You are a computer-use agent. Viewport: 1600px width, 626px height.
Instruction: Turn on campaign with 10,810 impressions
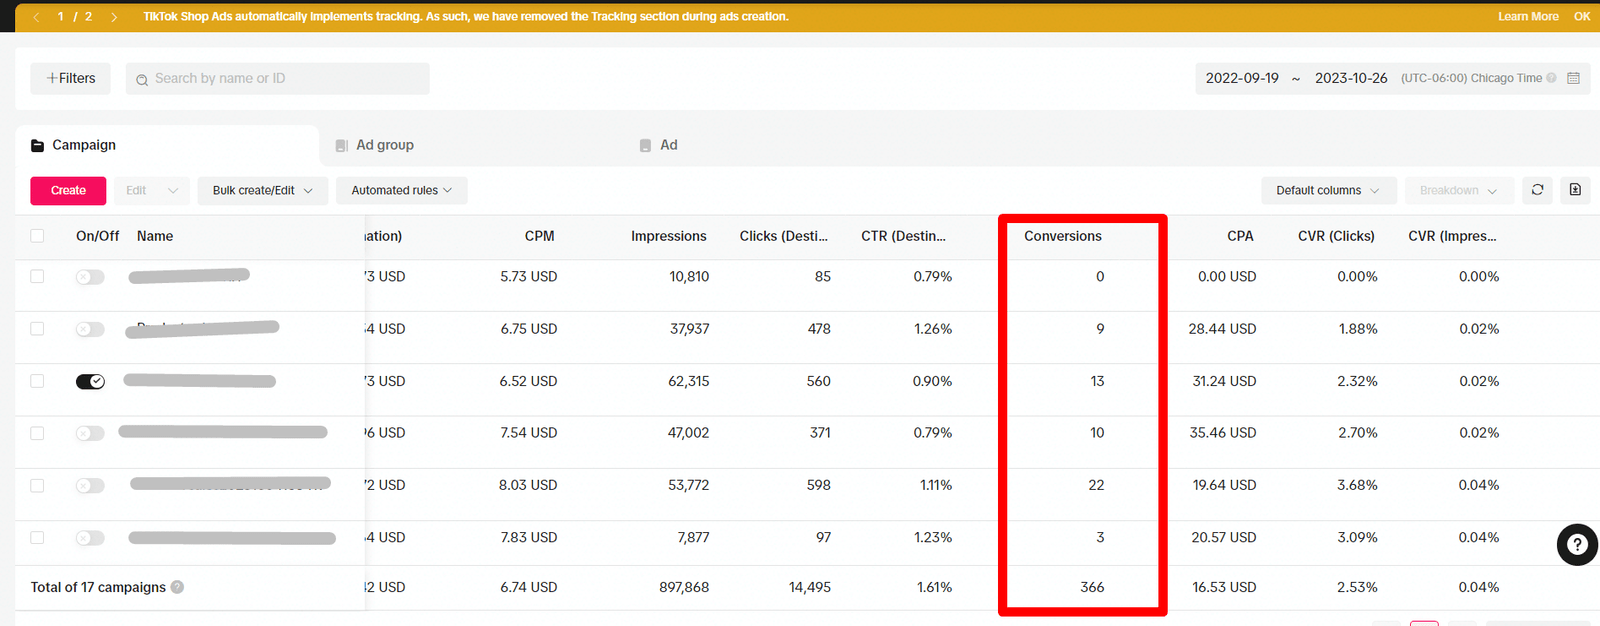[90, 277]
